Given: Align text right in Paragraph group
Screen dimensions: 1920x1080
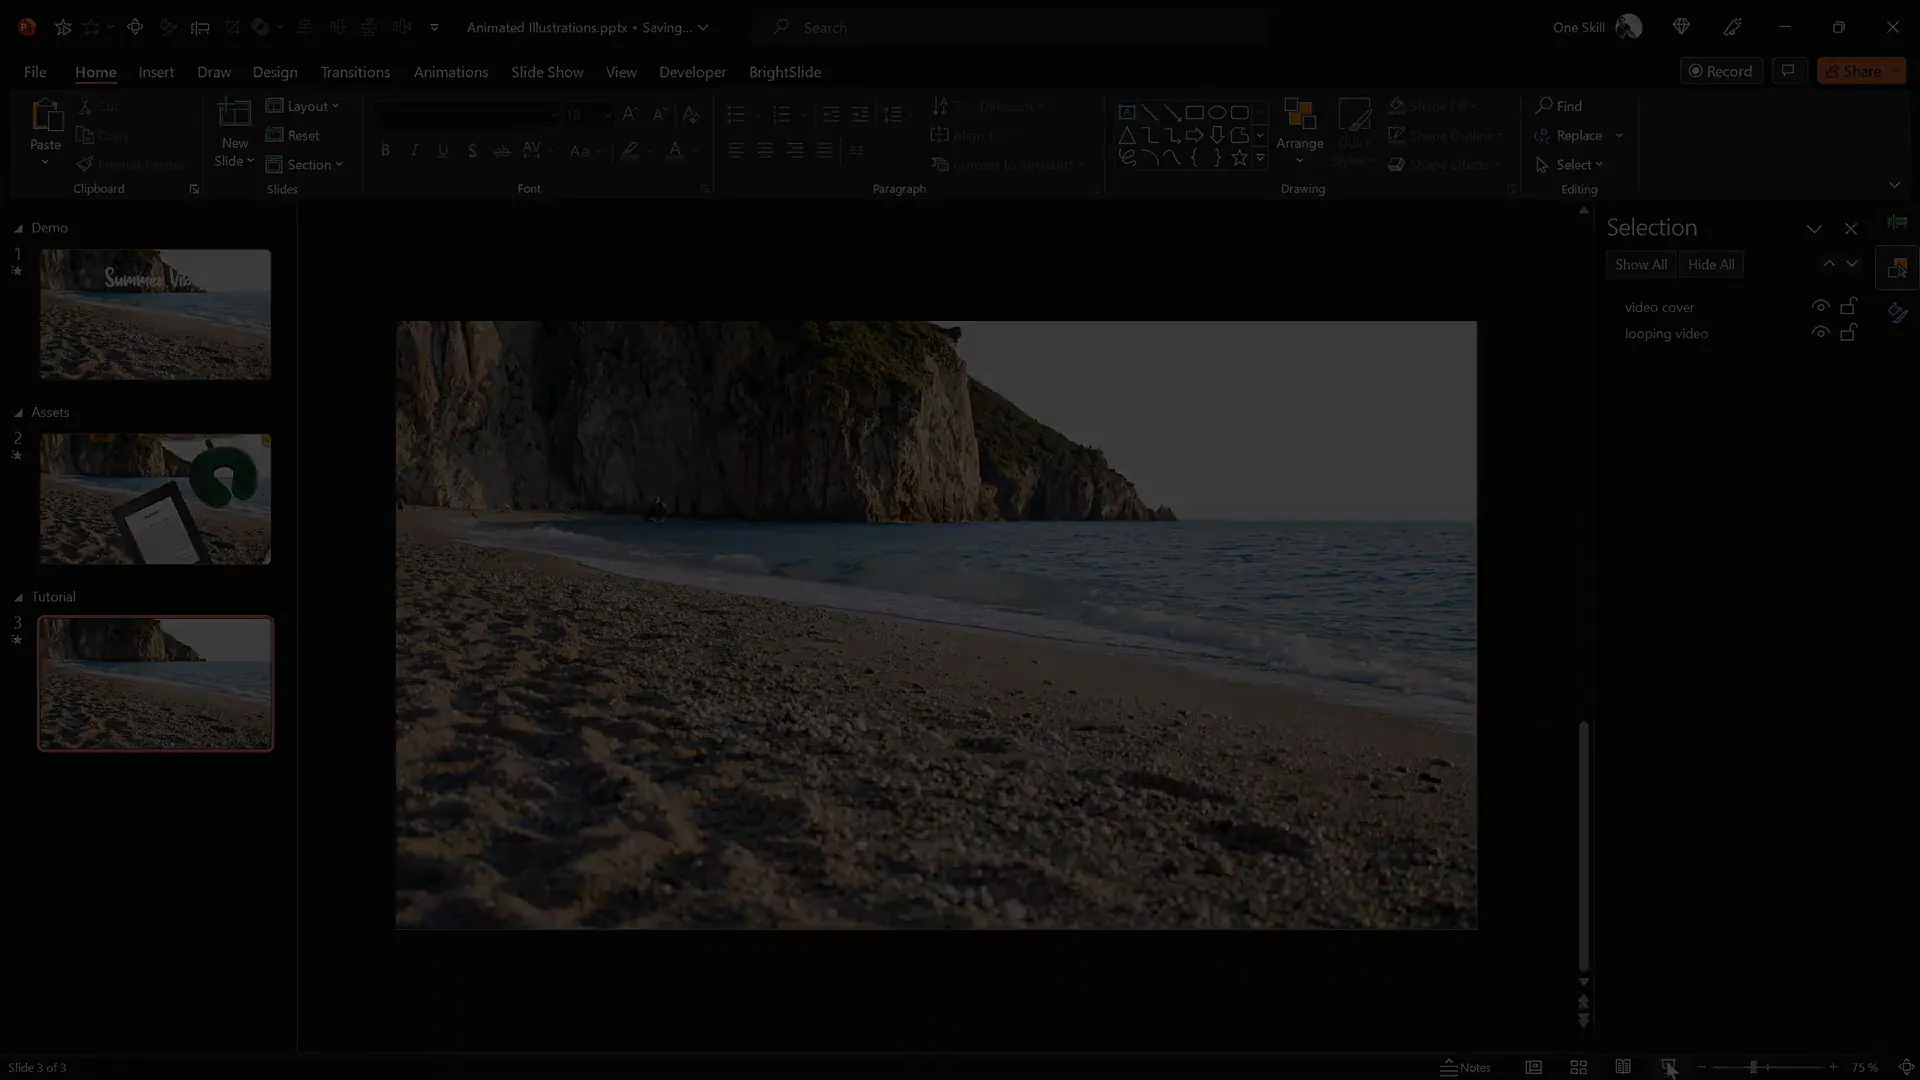Looking at the screenshot, I should click(x=794, y=150).
